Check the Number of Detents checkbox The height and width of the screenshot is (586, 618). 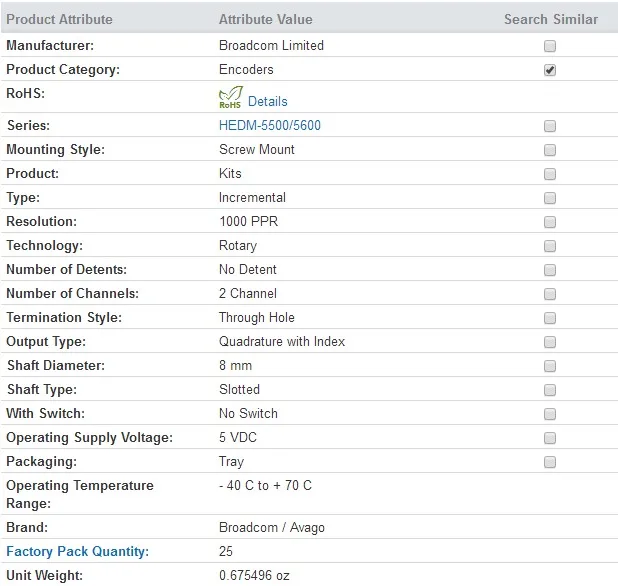550,270
